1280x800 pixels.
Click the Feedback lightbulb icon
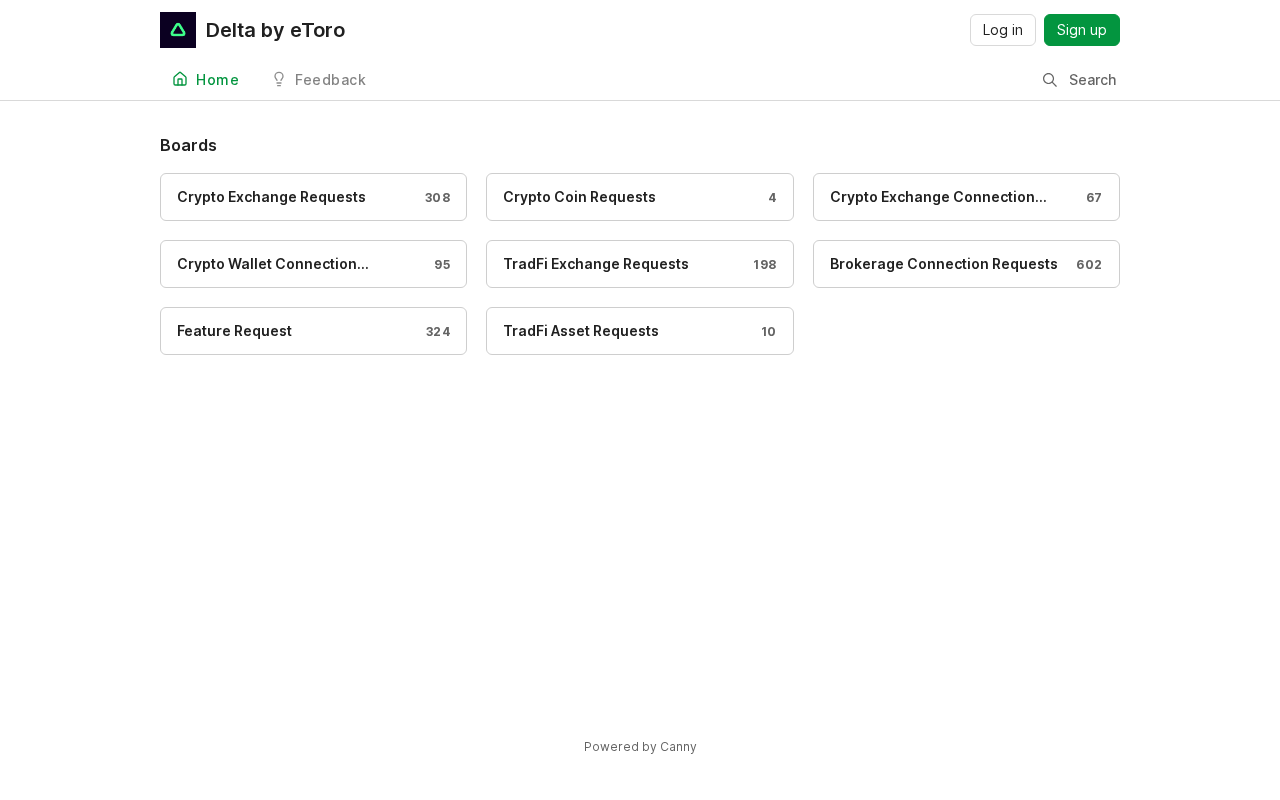click(279, 79)
